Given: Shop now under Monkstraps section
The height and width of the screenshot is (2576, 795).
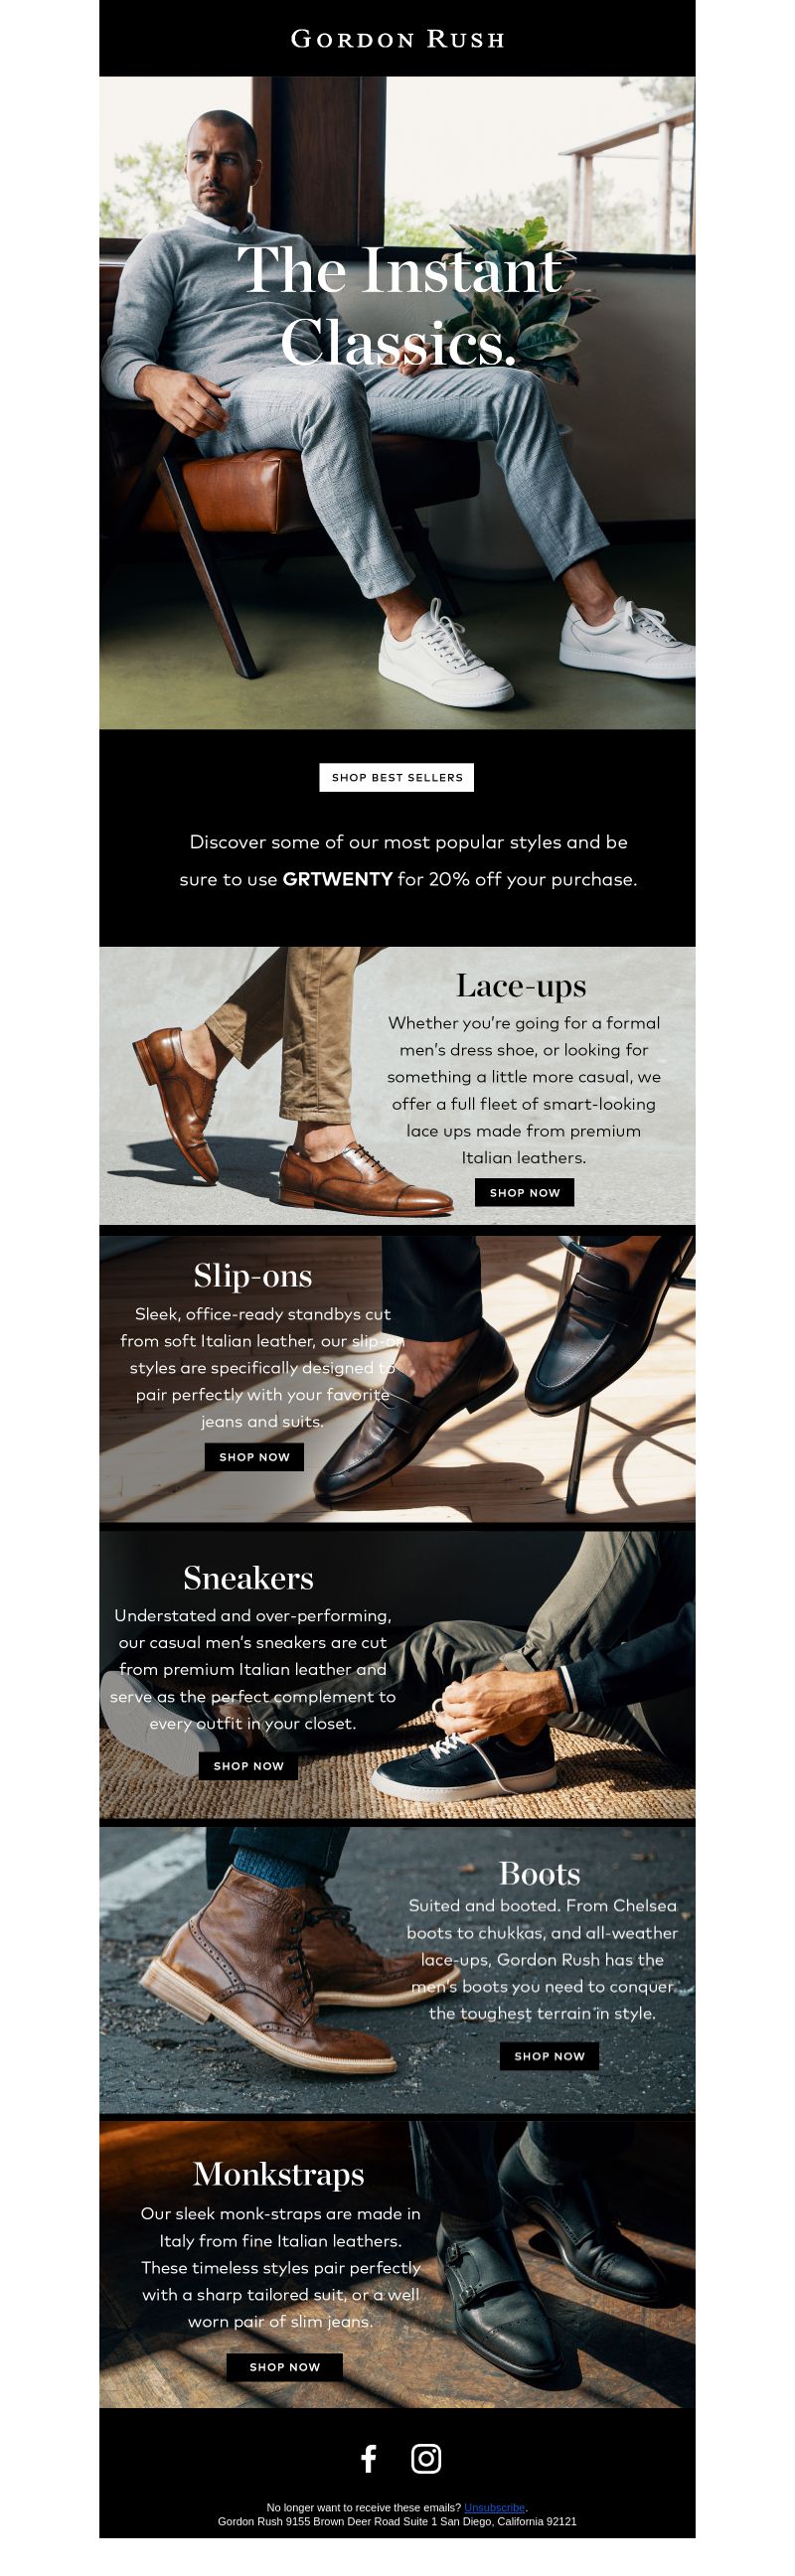Looking at the screenshot, I should point(284,2367).
